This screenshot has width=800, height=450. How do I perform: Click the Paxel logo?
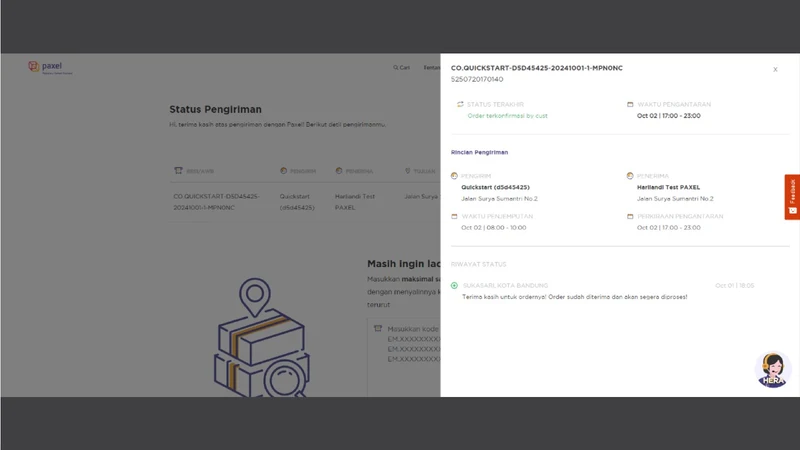(x=51, y=67)
